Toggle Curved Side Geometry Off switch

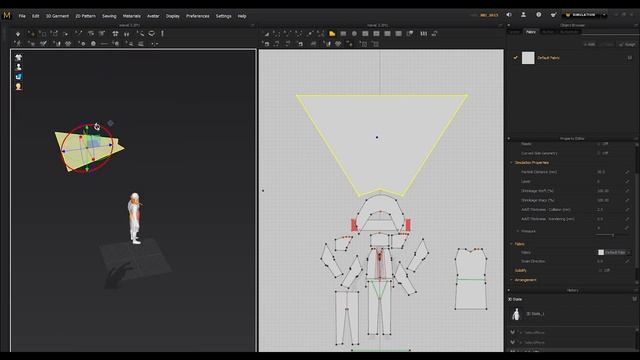(603, 153)
